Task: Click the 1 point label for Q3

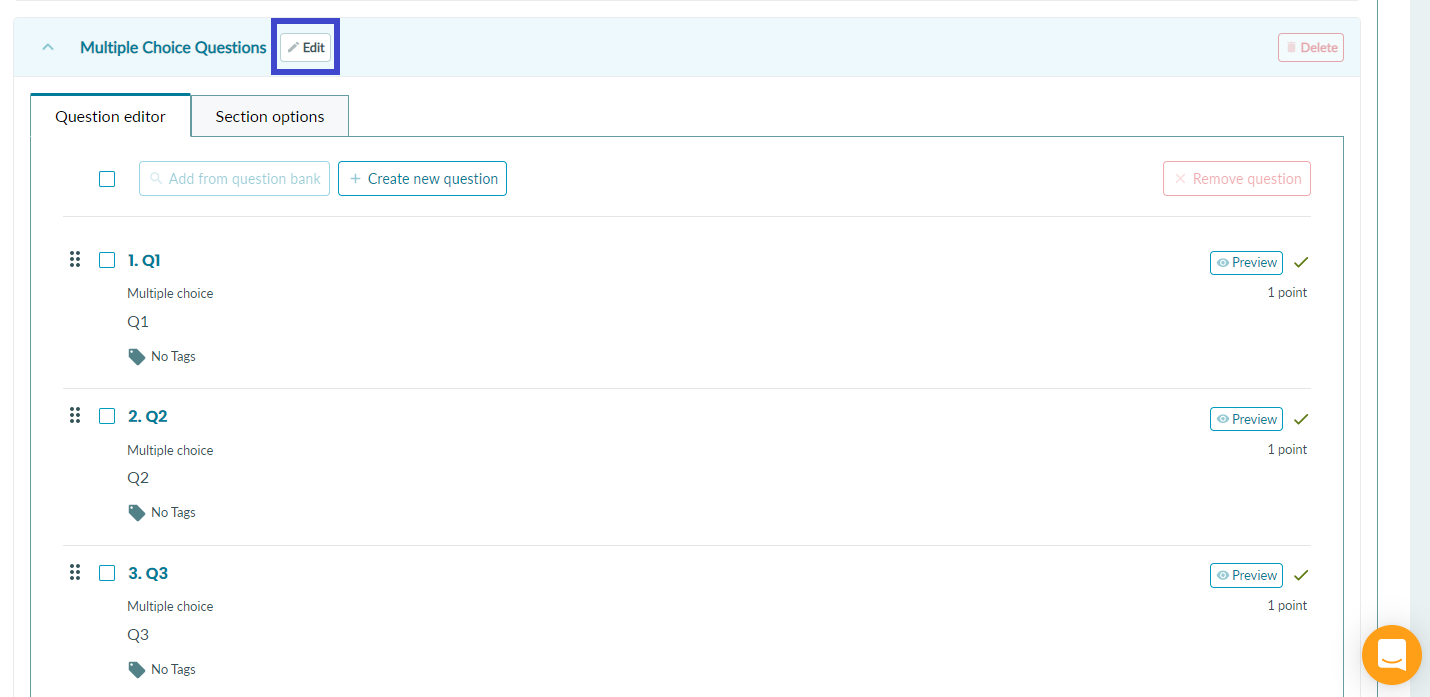Action: 1287,605
